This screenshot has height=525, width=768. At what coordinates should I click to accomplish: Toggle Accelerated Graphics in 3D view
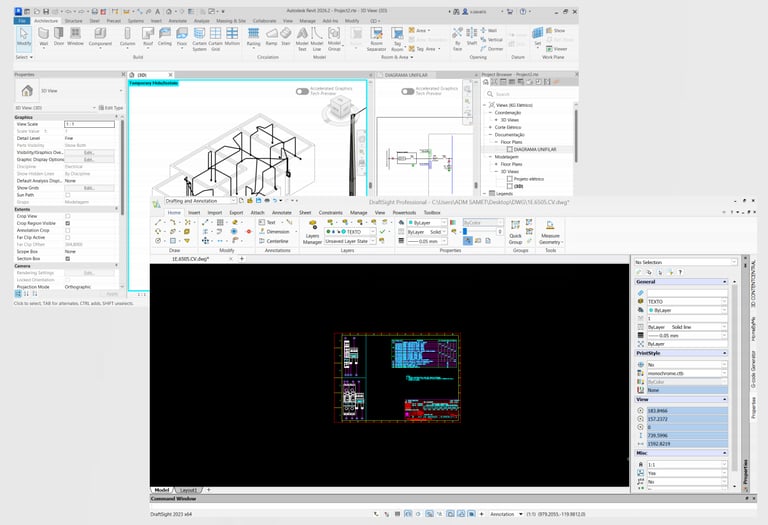tap(302, 92)
